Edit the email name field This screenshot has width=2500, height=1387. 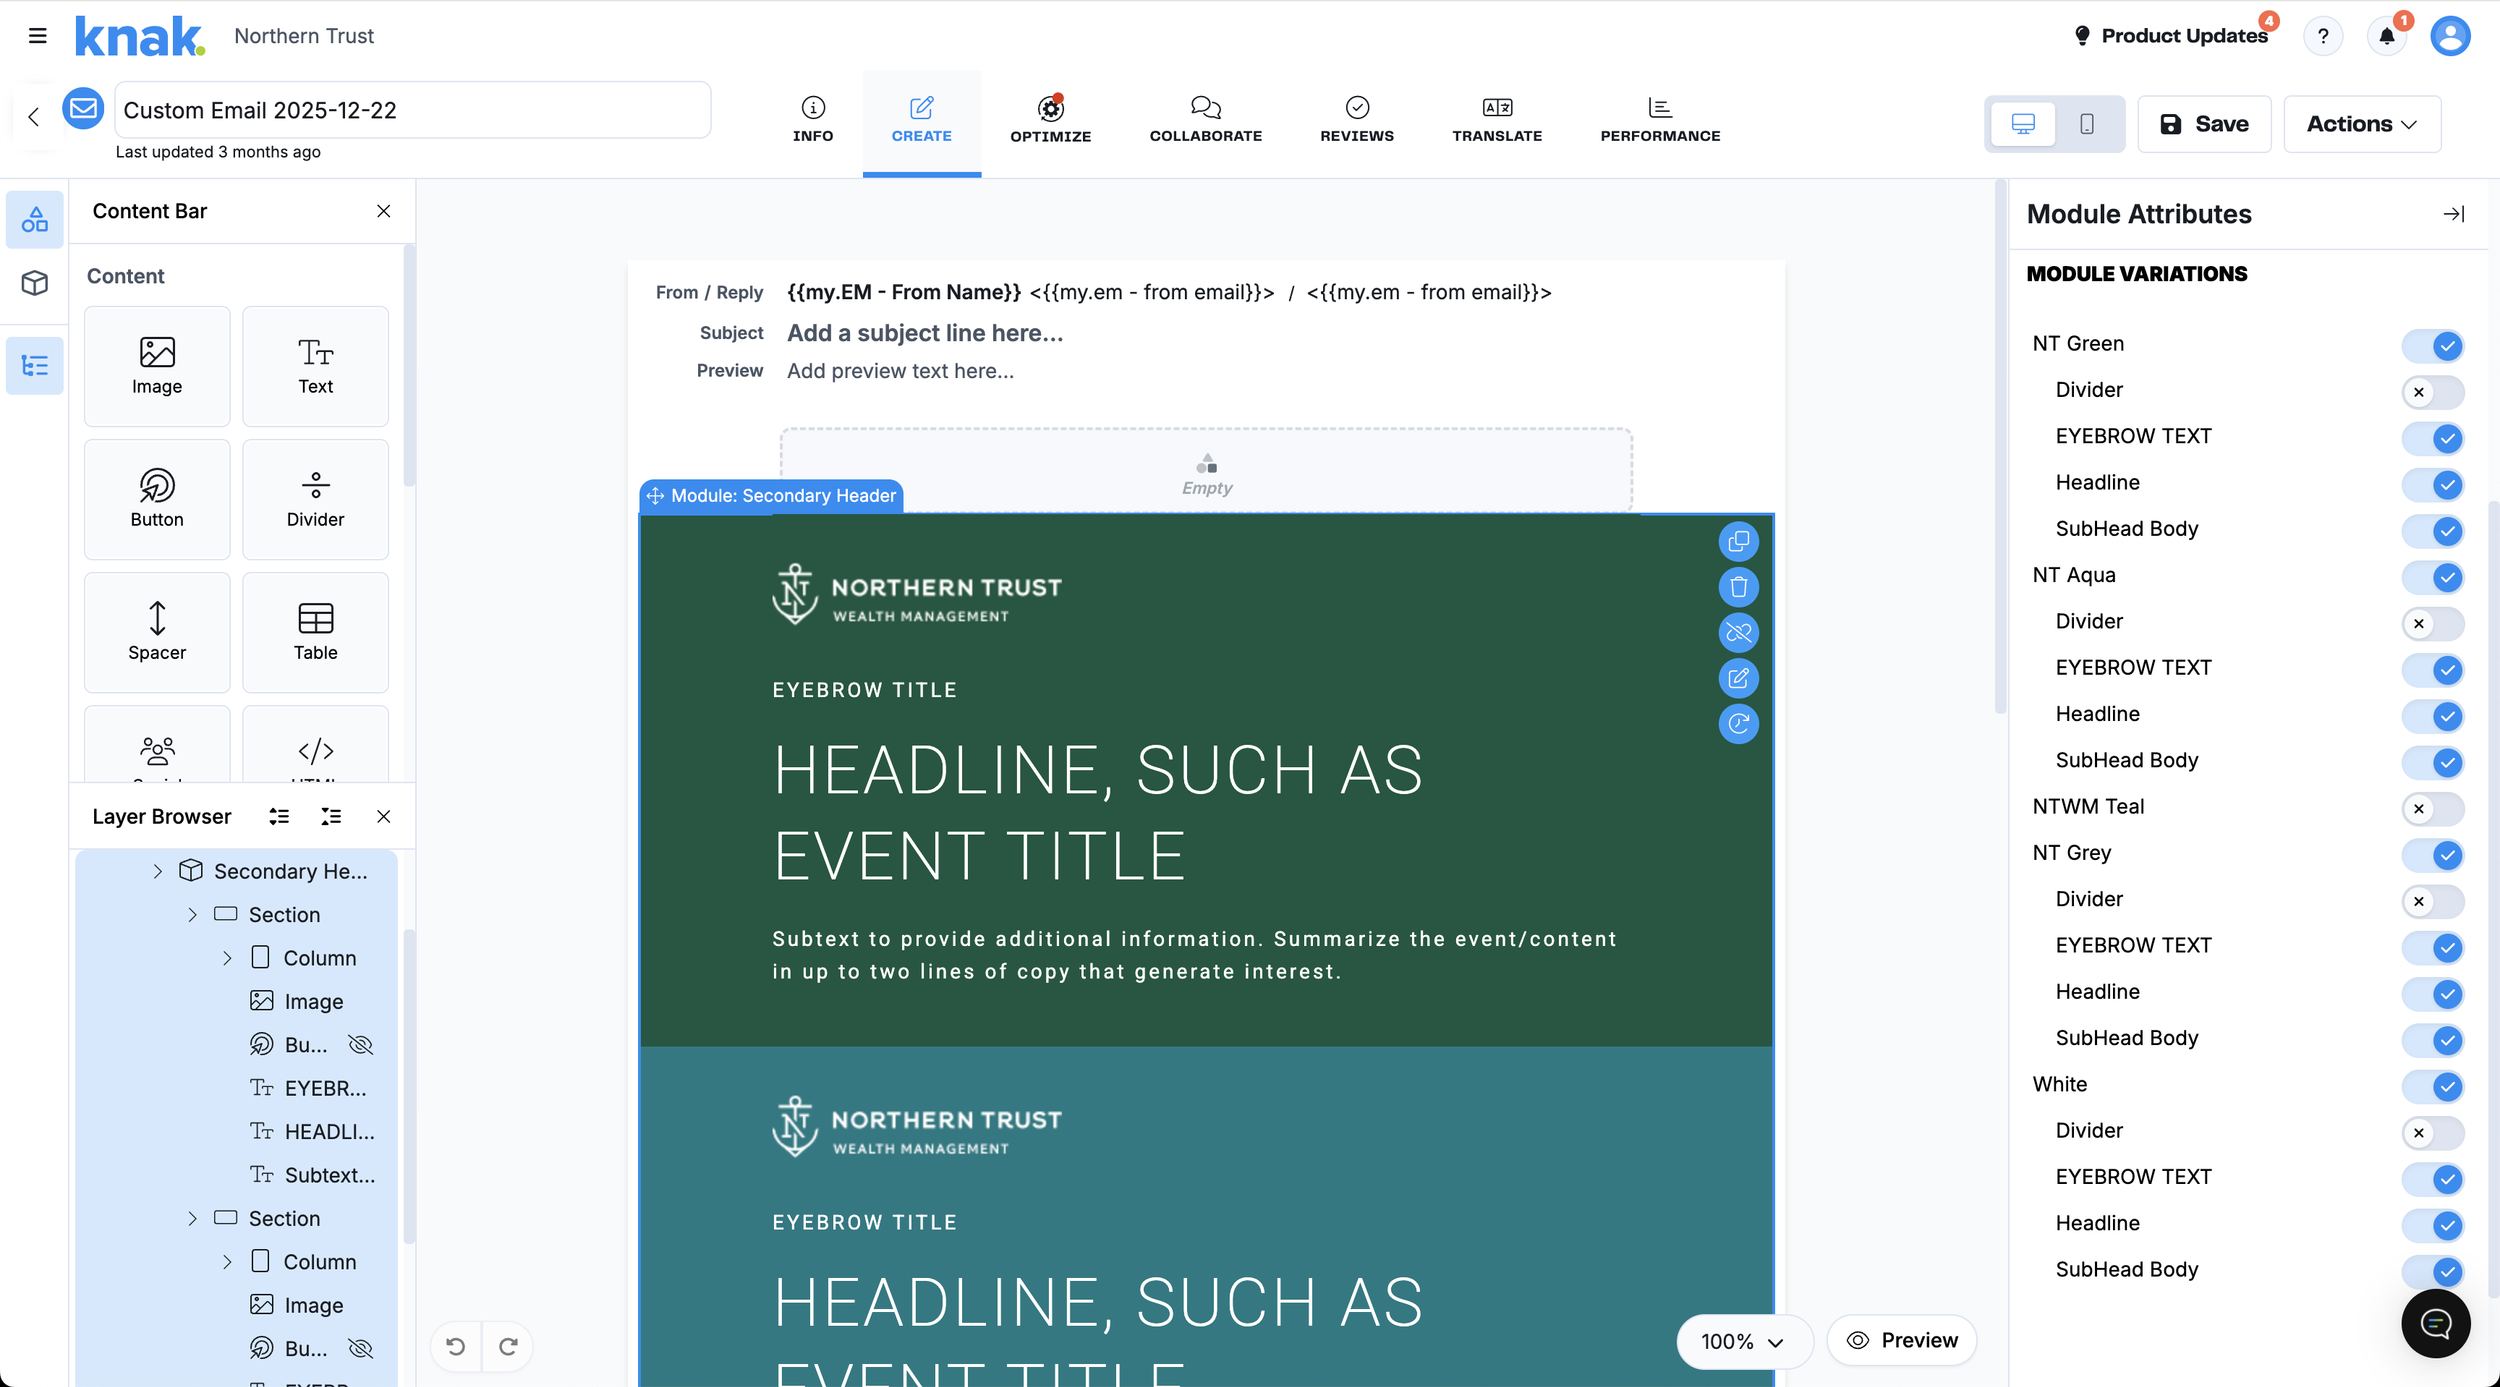coord(413,110)
